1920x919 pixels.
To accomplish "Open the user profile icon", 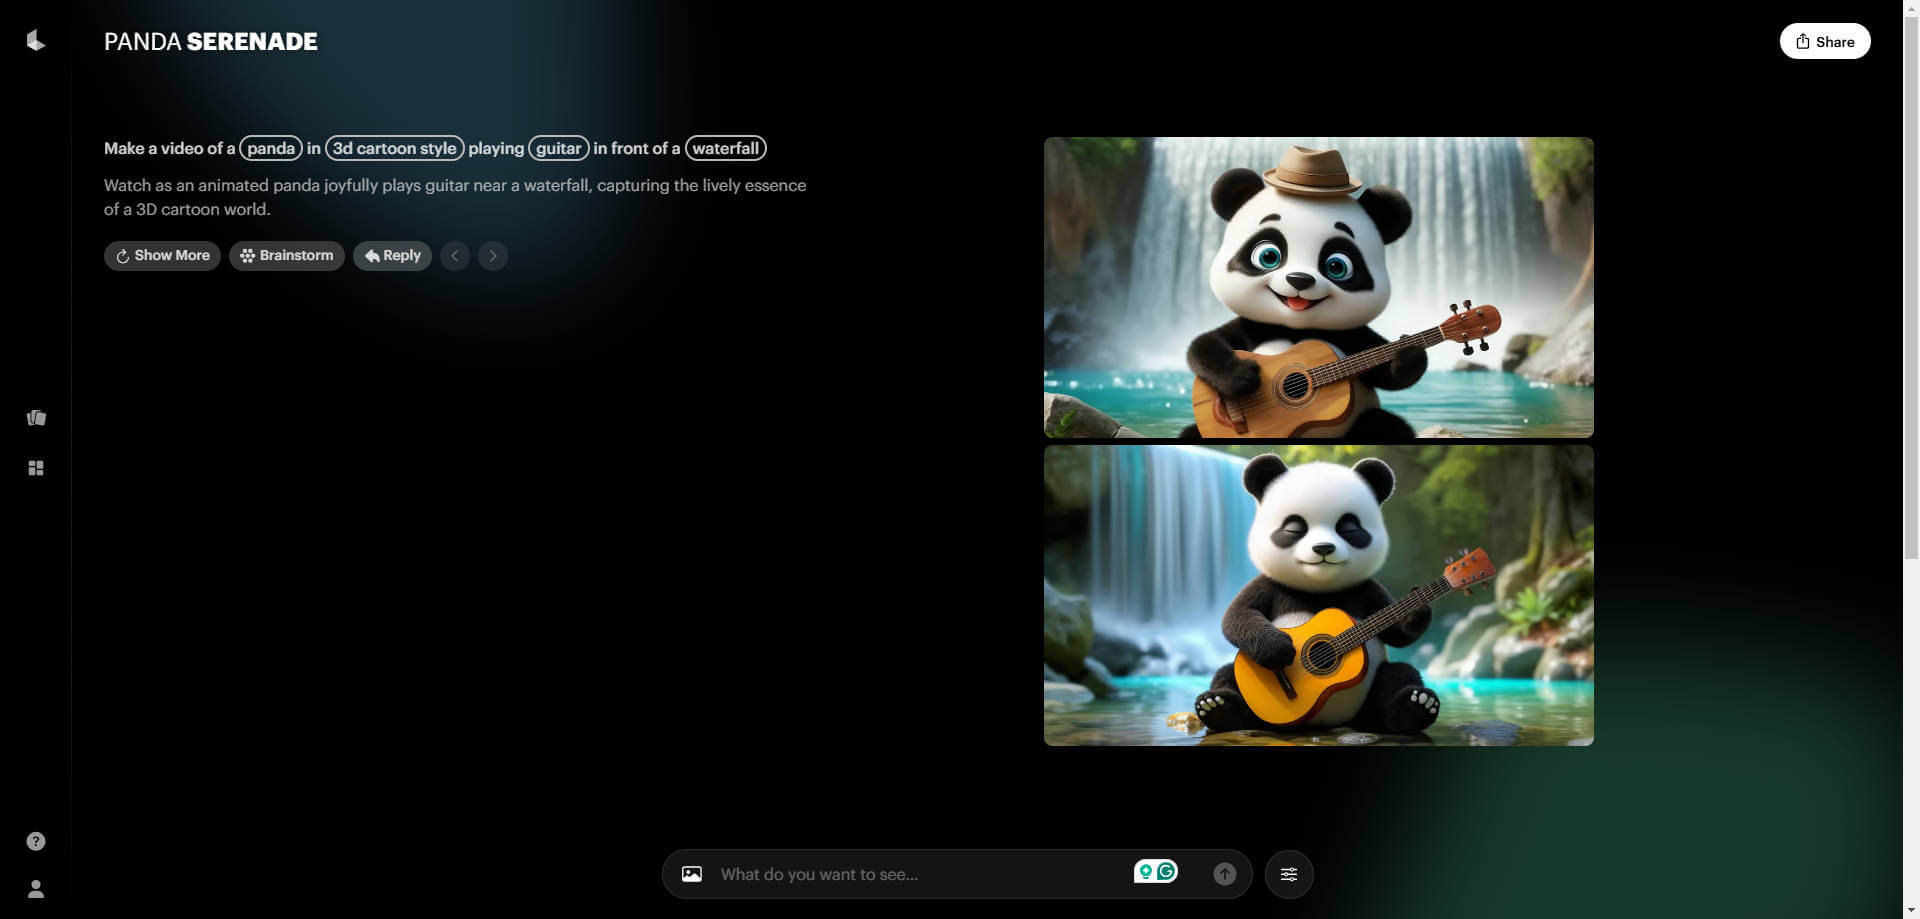I will click(36, 889).
